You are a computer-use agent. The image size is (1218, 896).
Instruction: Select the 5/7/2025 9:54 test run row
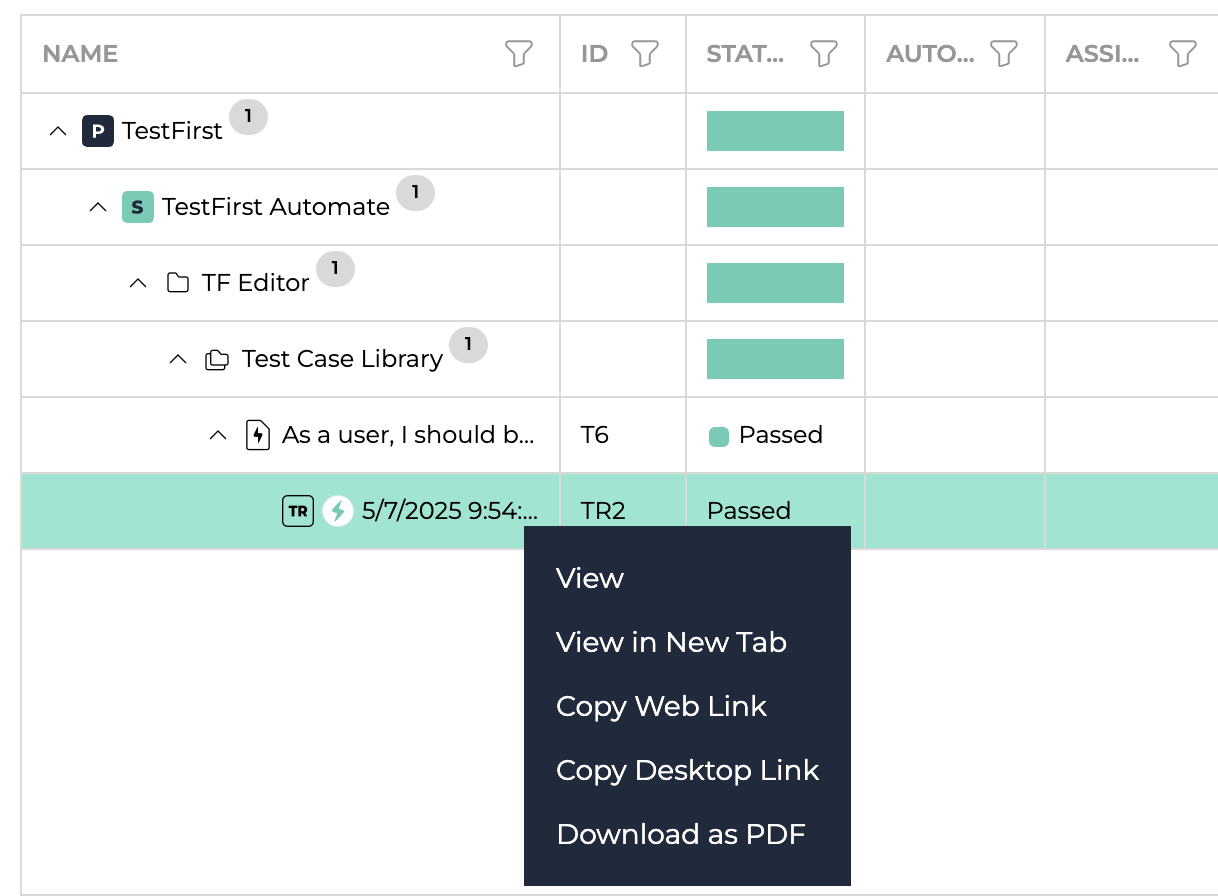450,511
